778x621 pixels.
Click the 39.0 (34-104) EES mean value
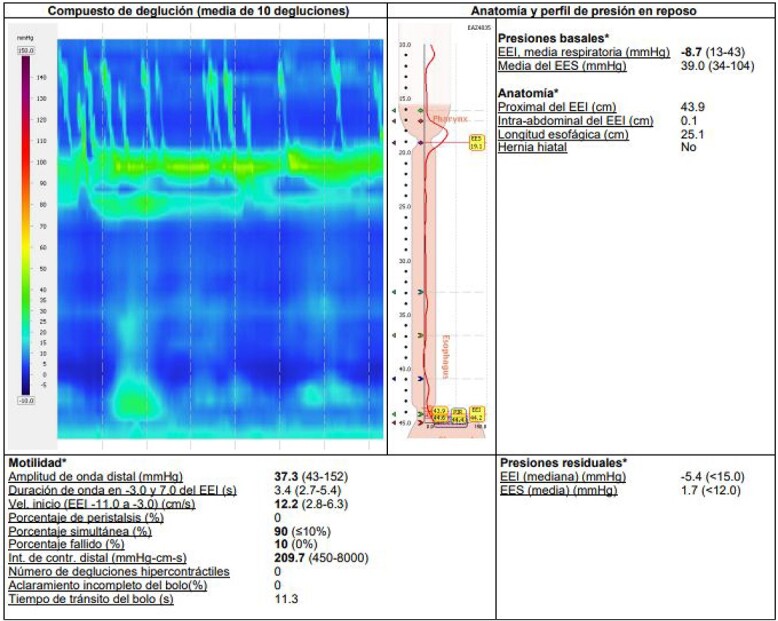(717, 66)
